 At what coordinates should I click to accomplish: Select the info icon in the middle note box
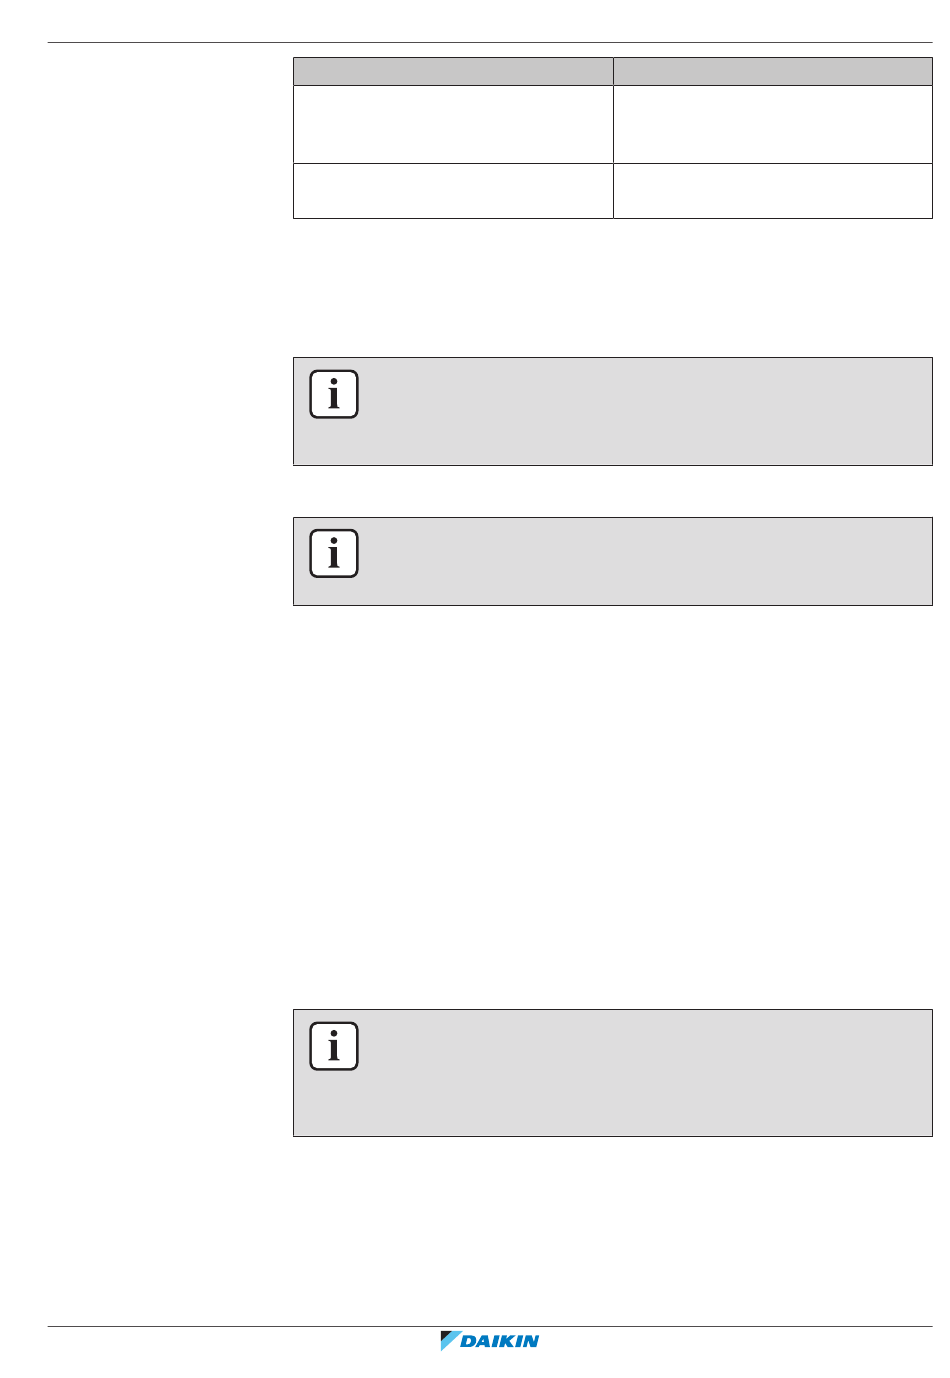tap(334, 554)
